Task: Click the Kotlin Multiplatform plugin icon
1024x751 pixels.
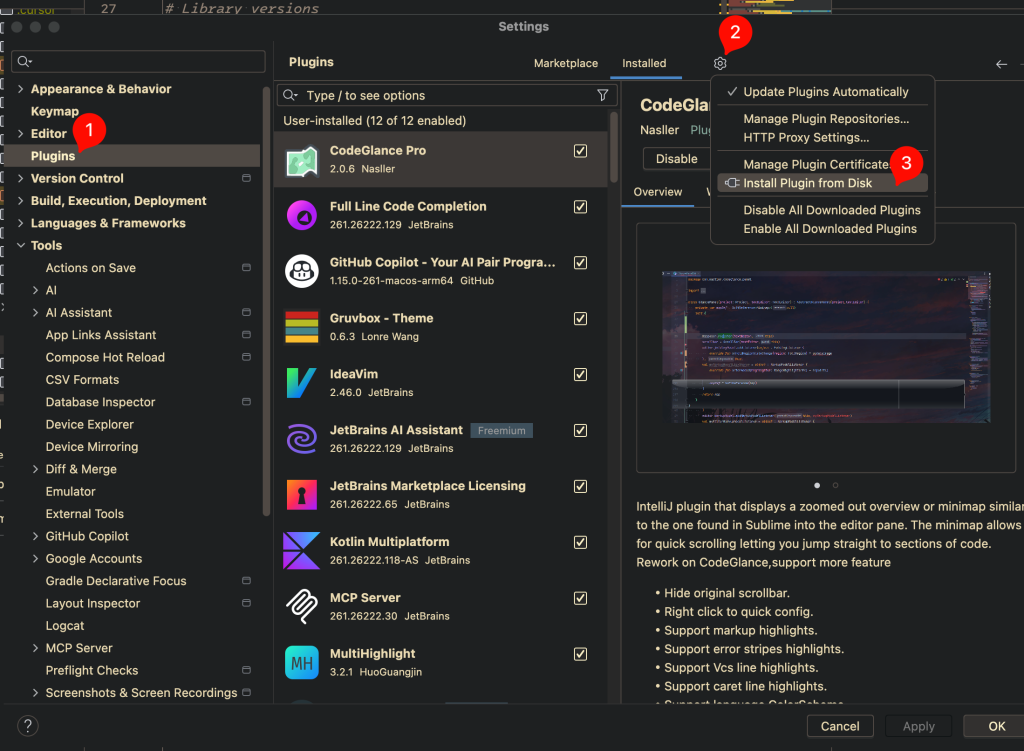Action: point(302,551)
